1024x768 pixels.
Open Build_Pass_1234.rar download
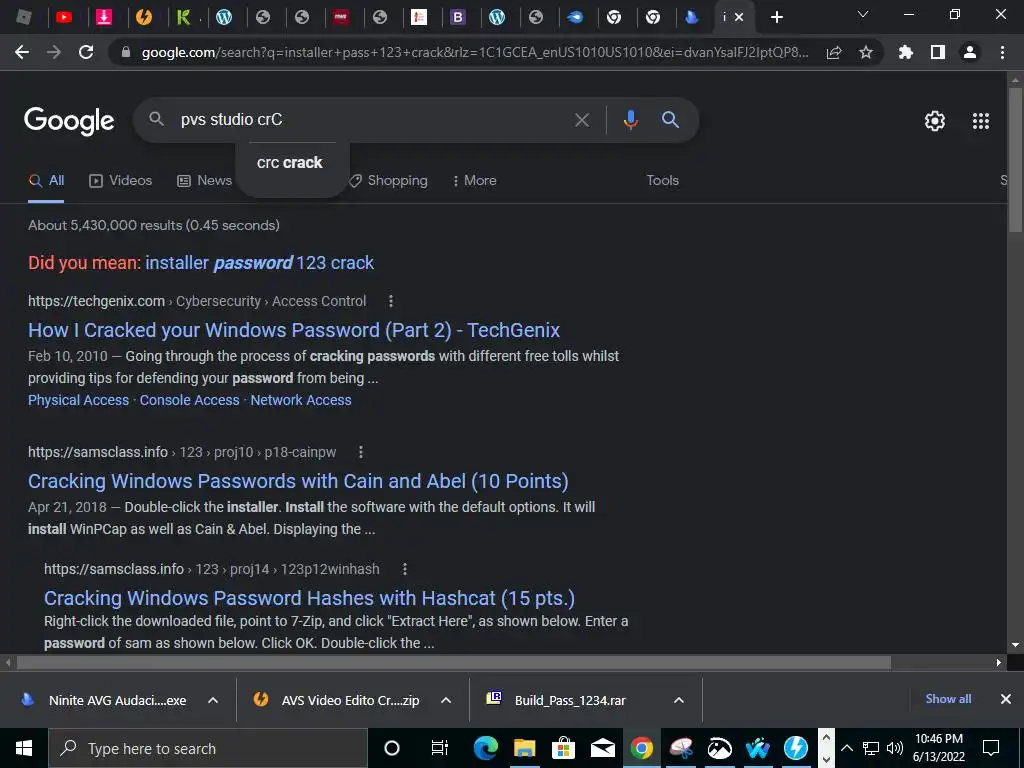(x=556, y=700)
